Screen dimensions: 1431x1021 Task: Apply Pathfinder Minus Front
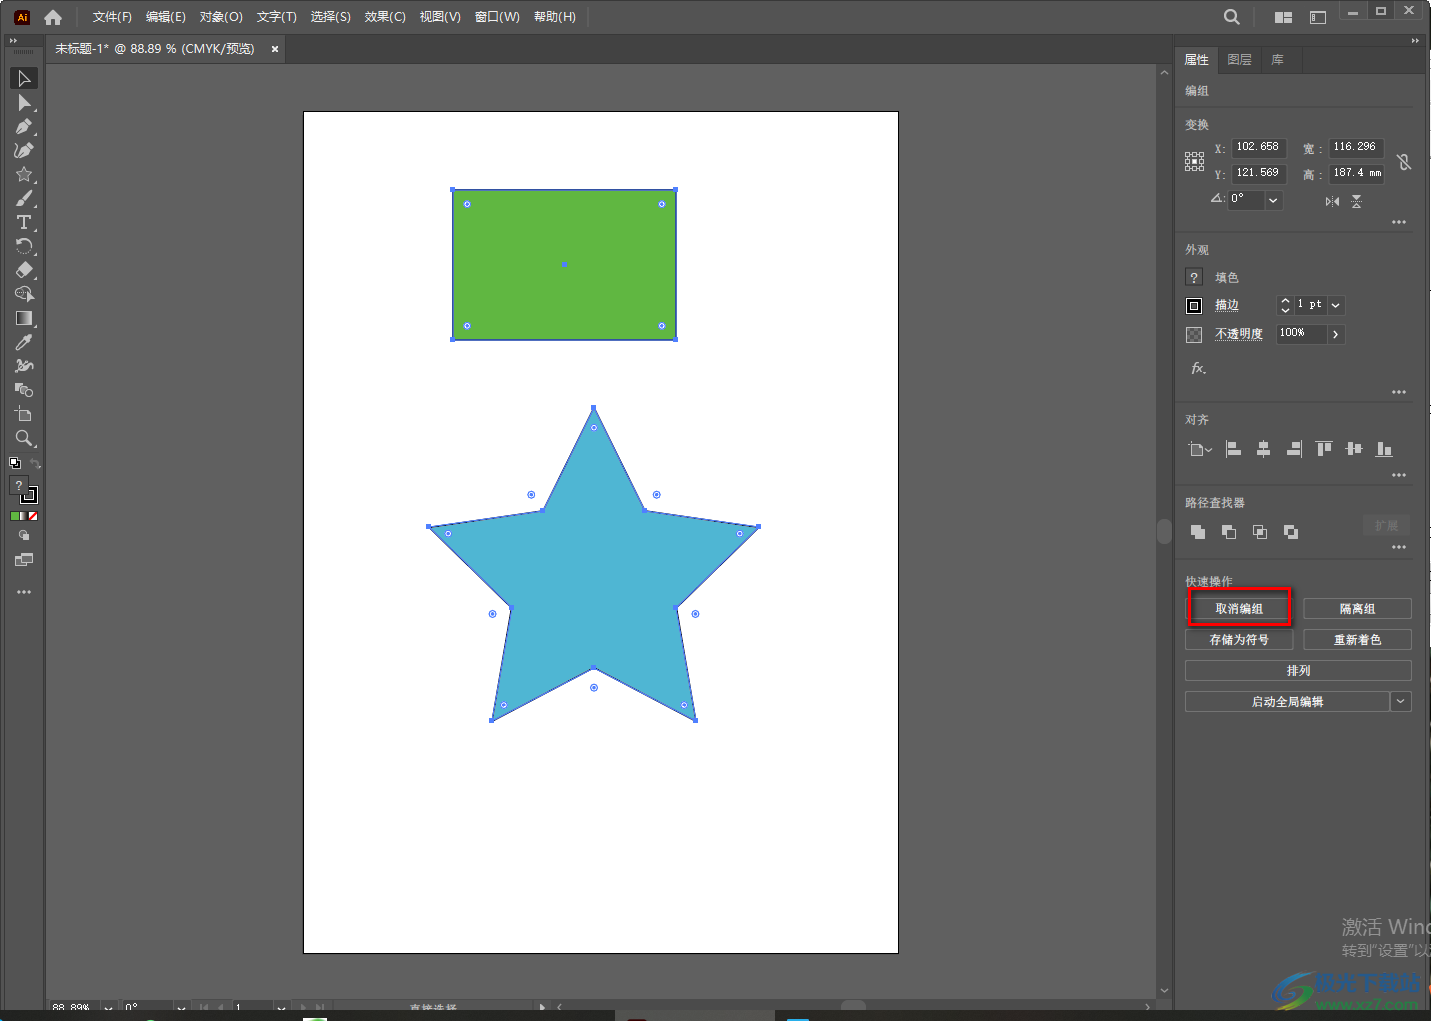1229,532
